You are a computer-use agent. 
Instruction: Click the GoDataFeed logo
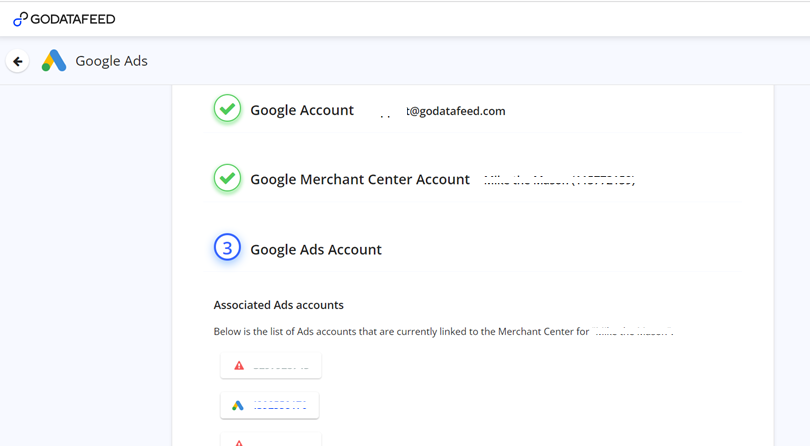[x=64, y=19]
